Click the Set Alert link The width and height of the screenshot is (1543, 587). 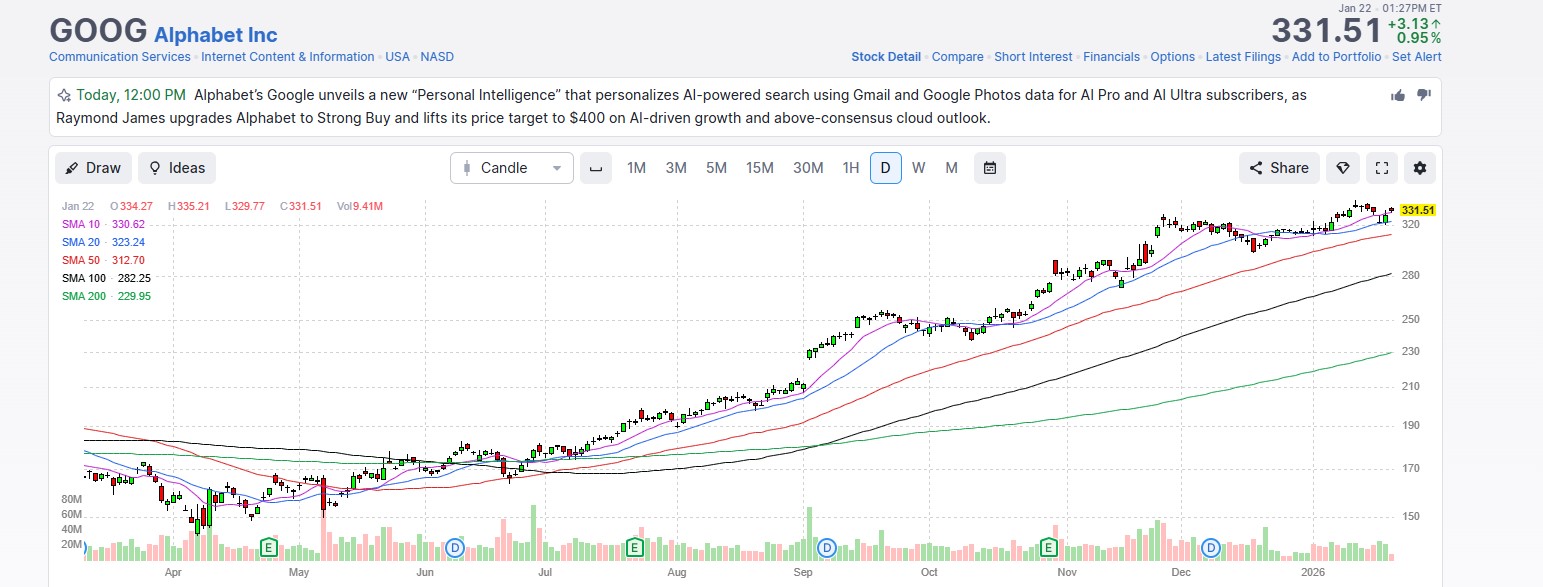(1416, 57)
